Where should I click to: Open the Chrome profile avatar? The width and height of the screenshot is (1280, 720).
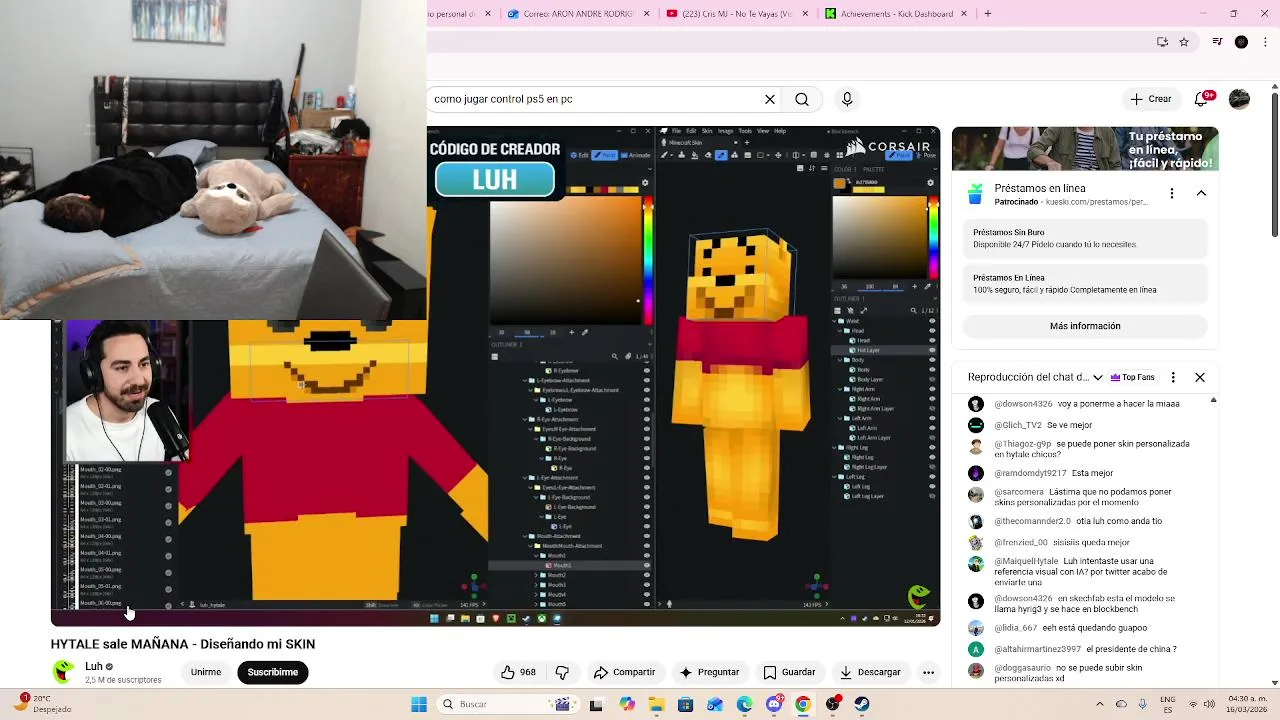coord(1241,42)
